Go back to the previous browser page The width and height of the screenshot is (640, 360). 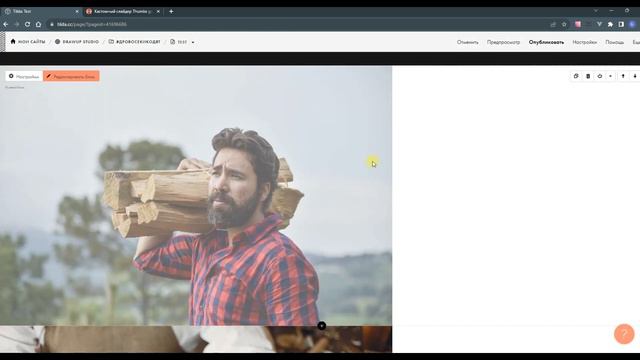(x=6, y=24)
